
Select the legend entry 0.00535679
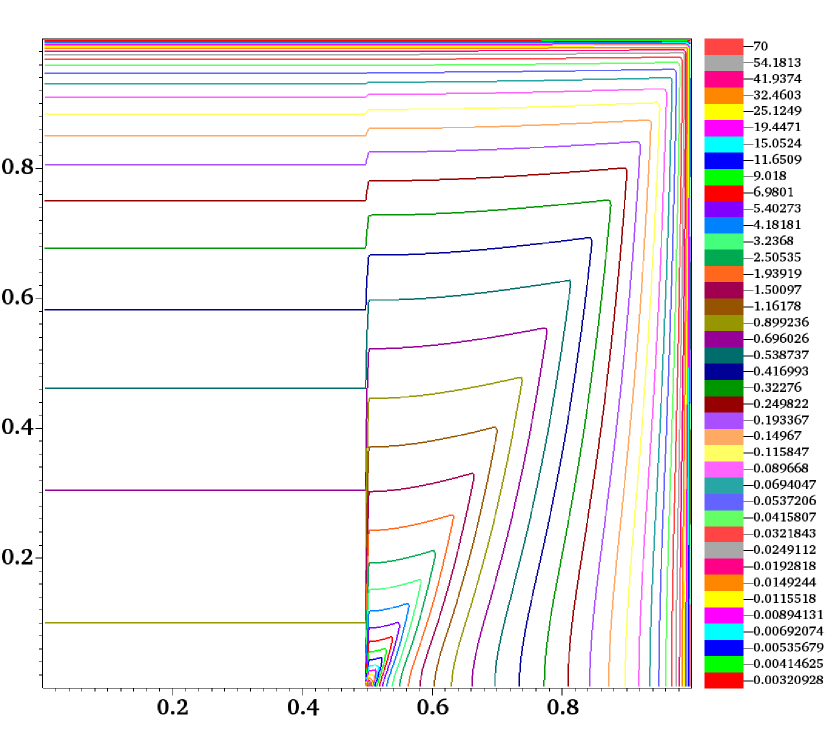[x=788, y=648]
